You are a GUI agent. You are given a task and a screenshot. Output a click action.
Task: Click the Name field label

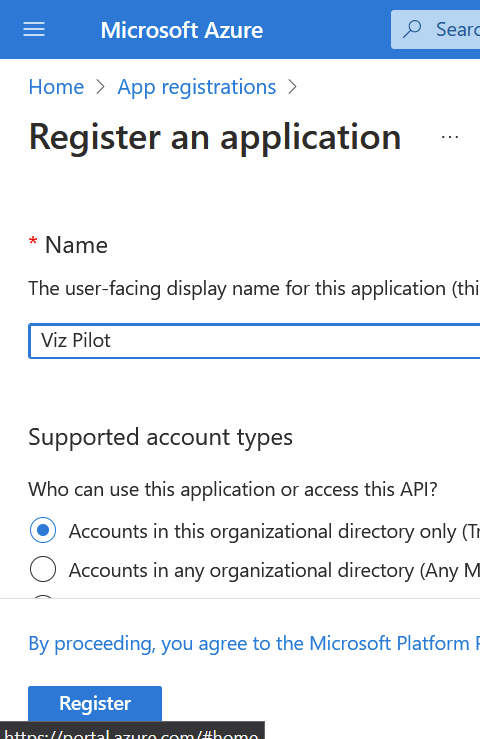[76, 245]
